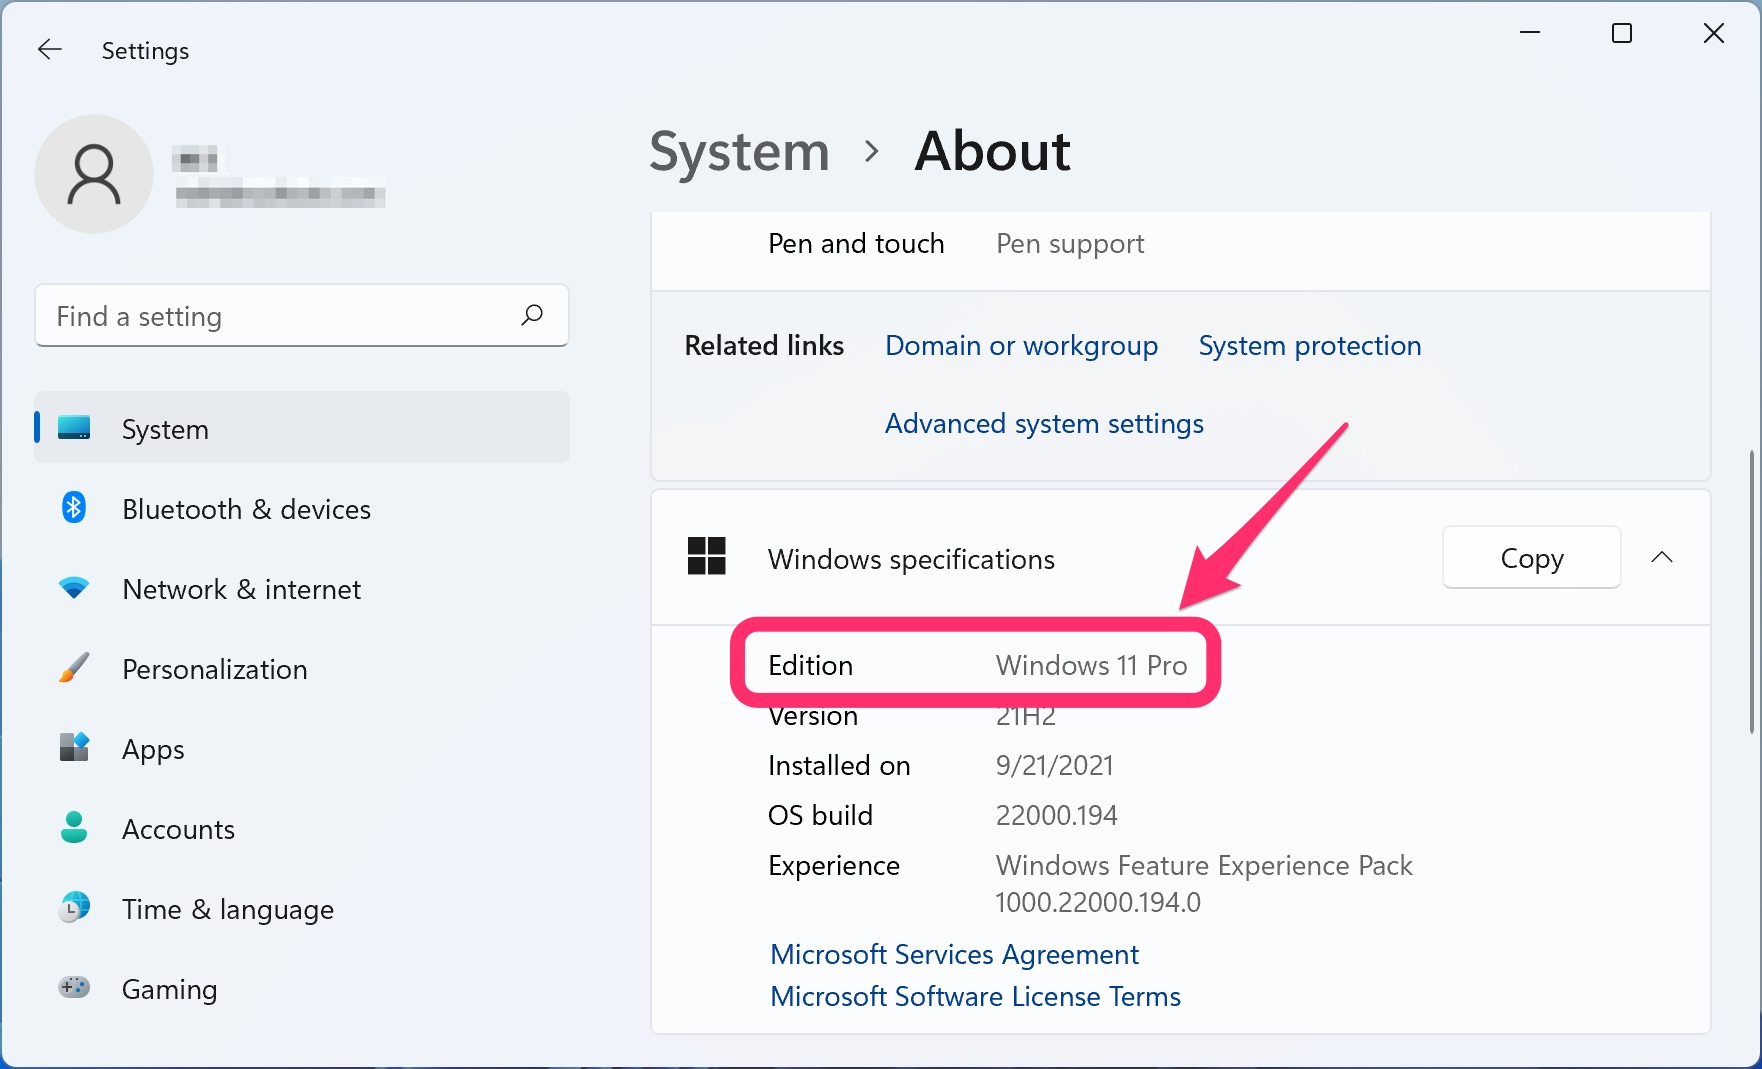This screenshot has height=1069, width=1762.
Task: Click the user profile avatar
Action: point(94,174)
